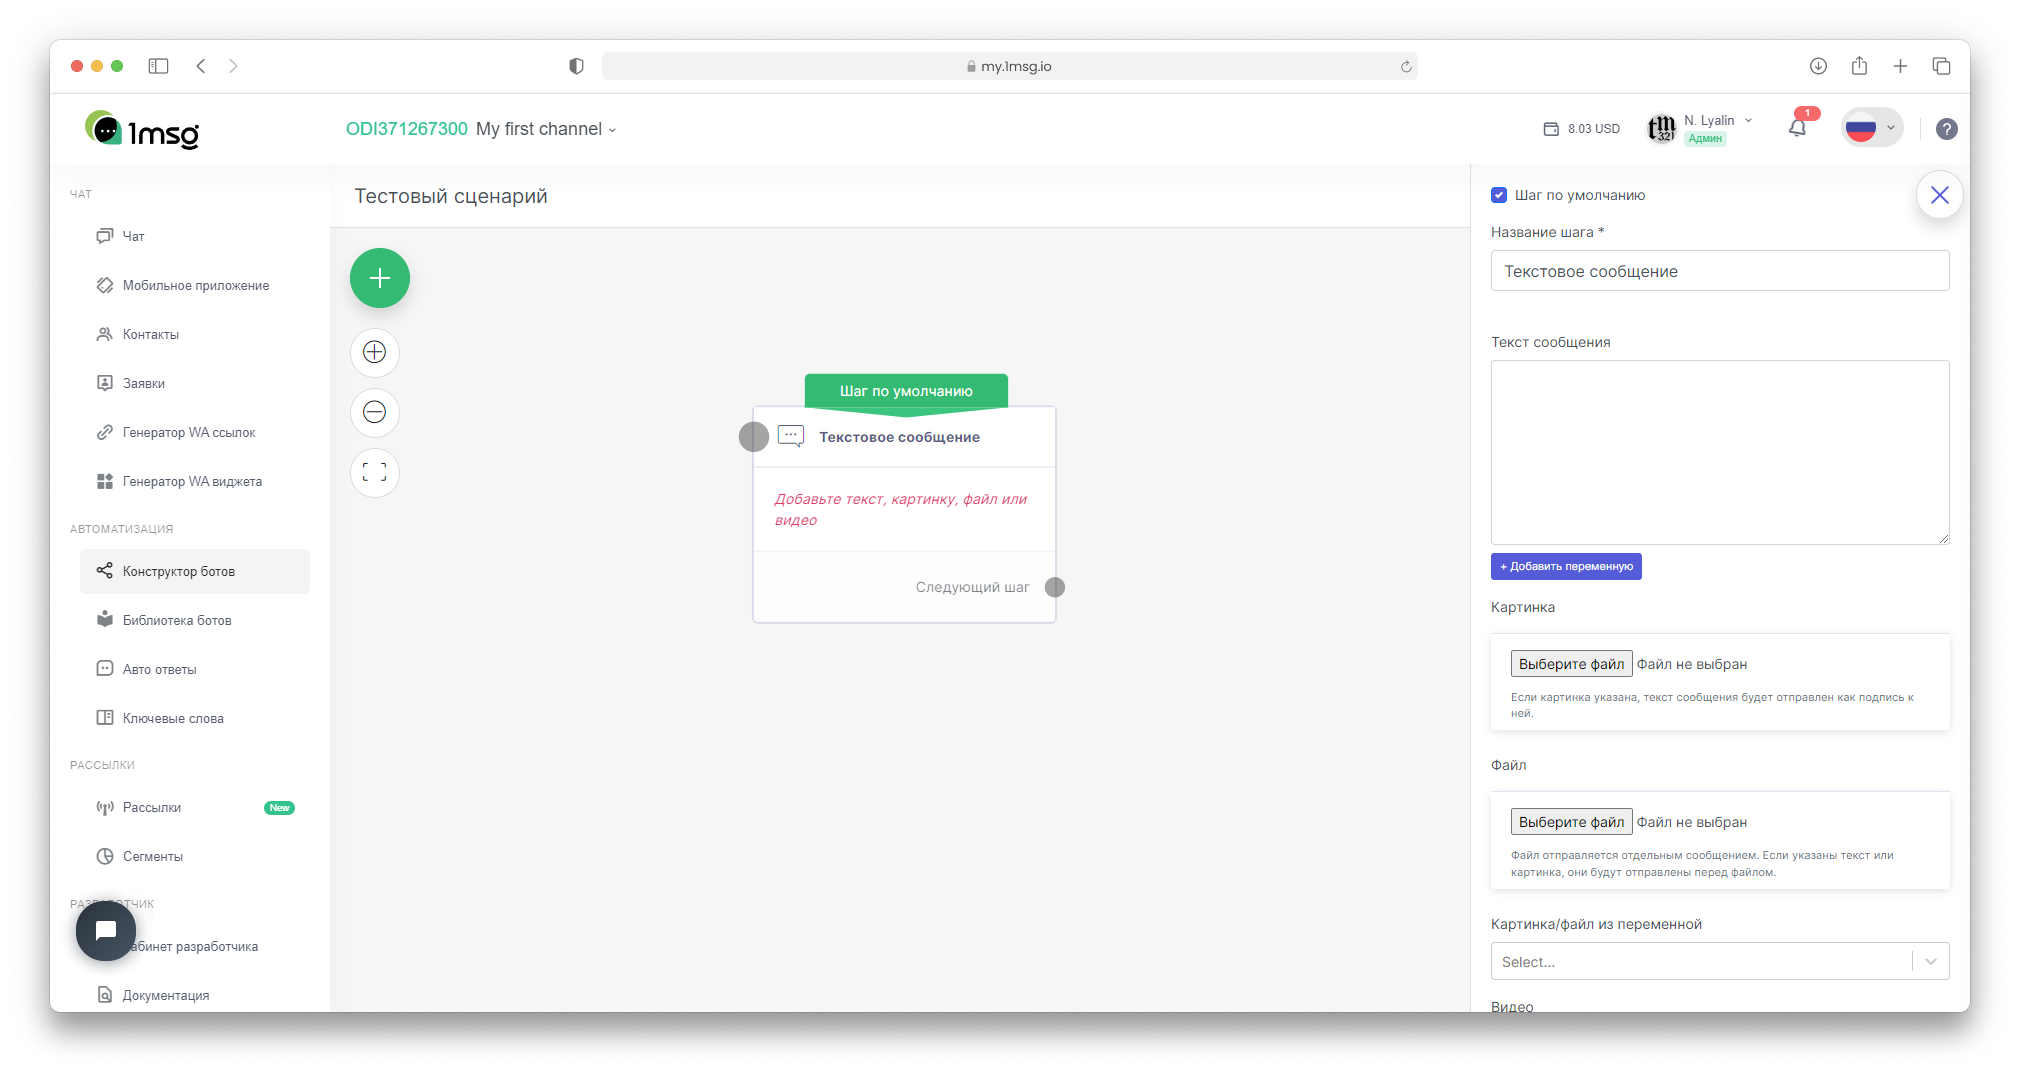Viewport: 2020px width, 1072px height.
Task: Click the account balance wallet icon
Action: (x=1551, y=129)
